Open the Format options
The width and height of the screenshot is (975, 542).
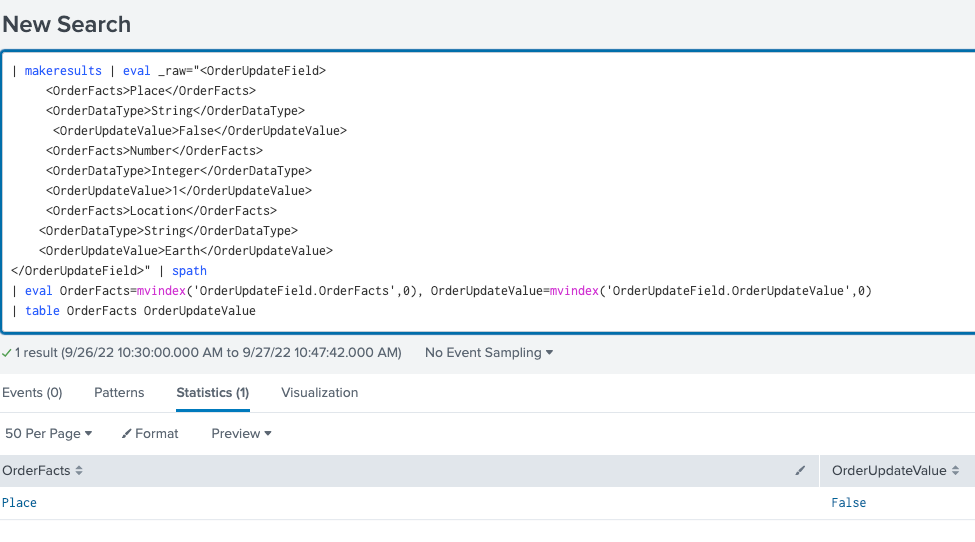pyautogui.click(x=150, y=434)
